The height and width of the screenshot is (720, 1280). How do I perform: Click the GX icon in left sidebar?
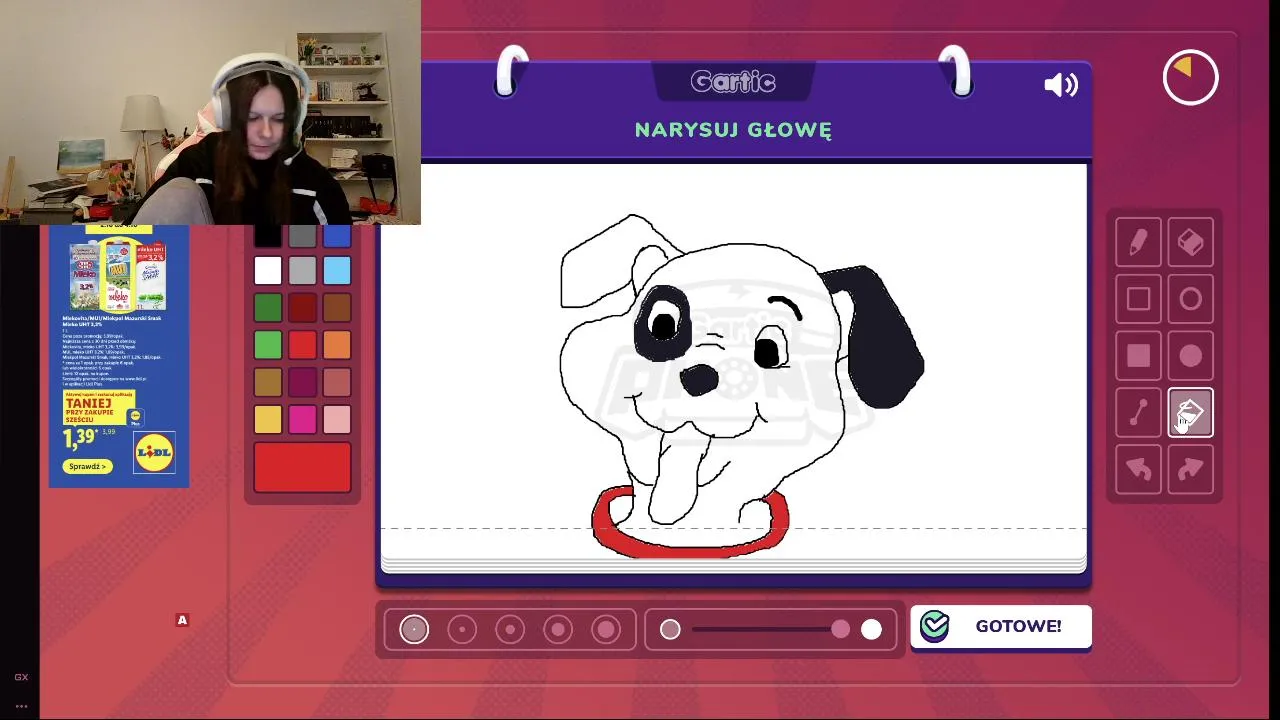pyautogui.click(x=21, y=677)
